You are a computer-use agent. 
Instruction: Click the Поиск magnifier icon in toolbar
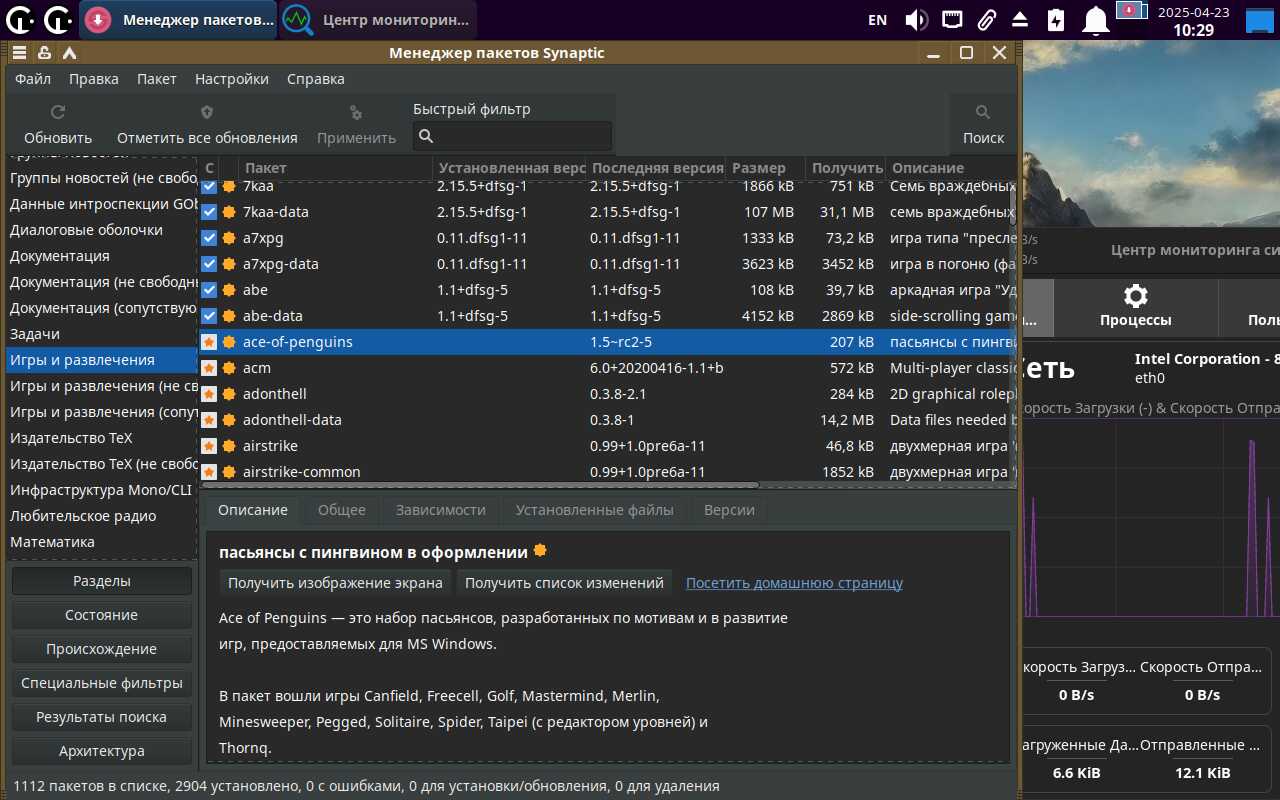point(983,113)
